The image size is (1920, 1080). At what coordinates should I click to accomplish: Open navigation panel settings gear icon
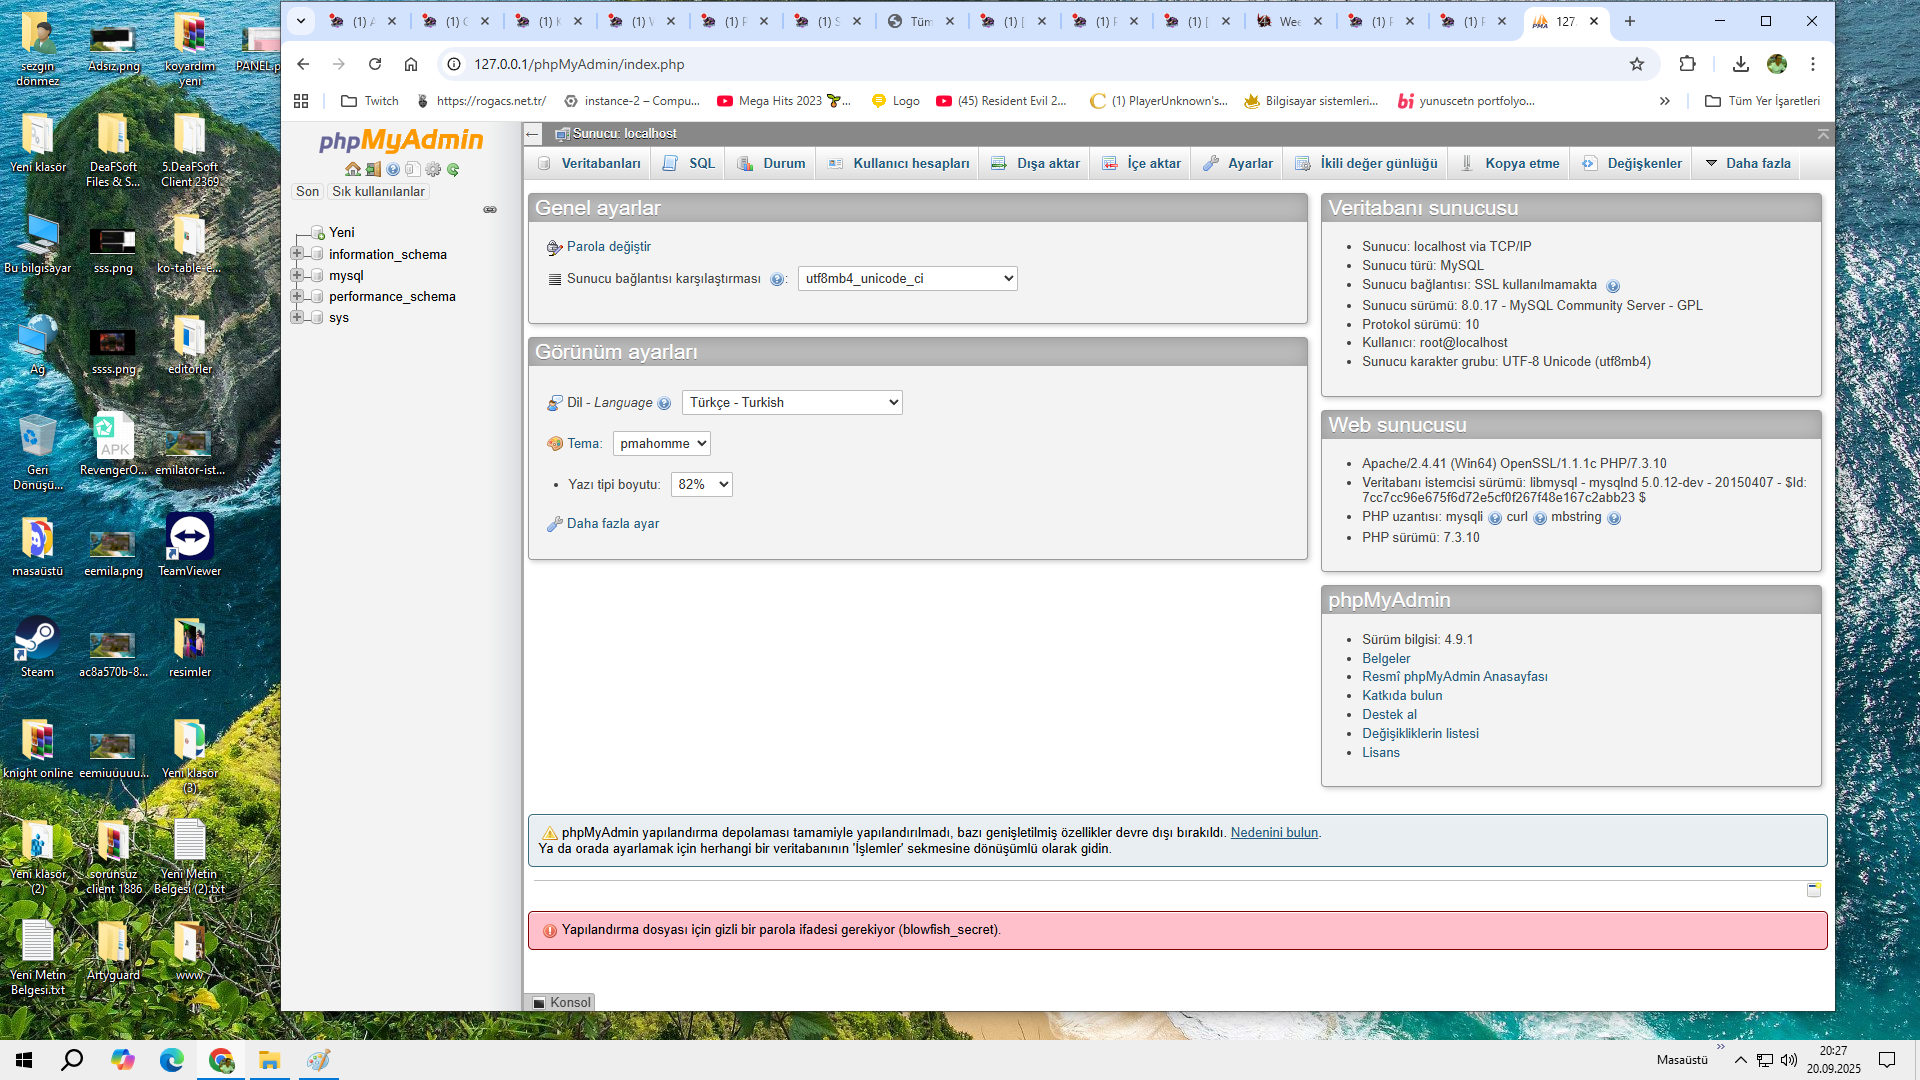[x=433, y=169]
